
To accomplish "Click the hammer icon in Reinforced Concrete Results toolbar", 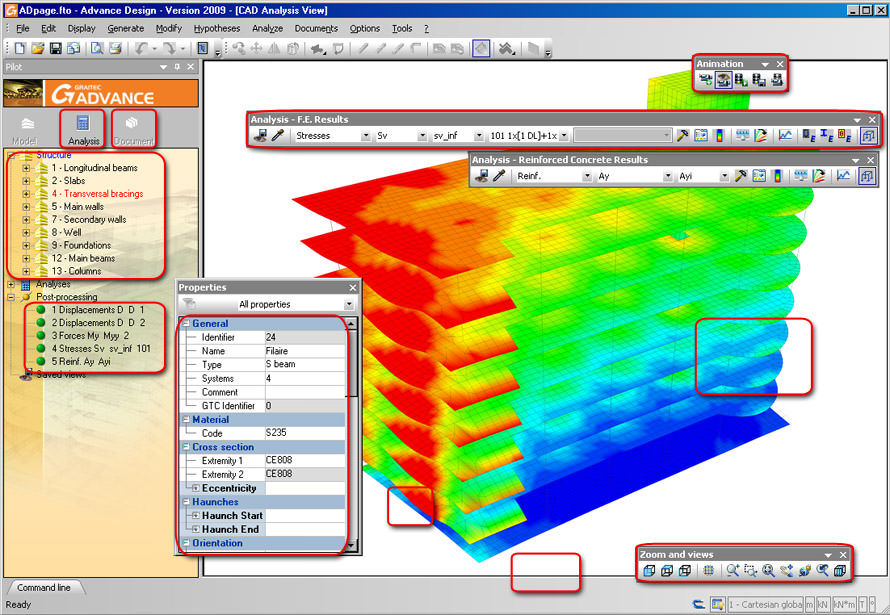I will click(x=740, y=176).
